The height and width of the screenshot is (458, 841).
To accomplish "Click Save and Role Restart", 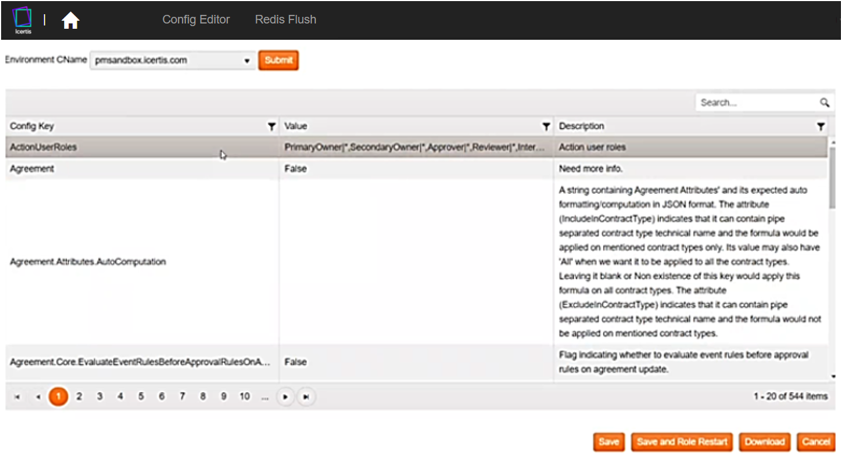I will (681, 442).
